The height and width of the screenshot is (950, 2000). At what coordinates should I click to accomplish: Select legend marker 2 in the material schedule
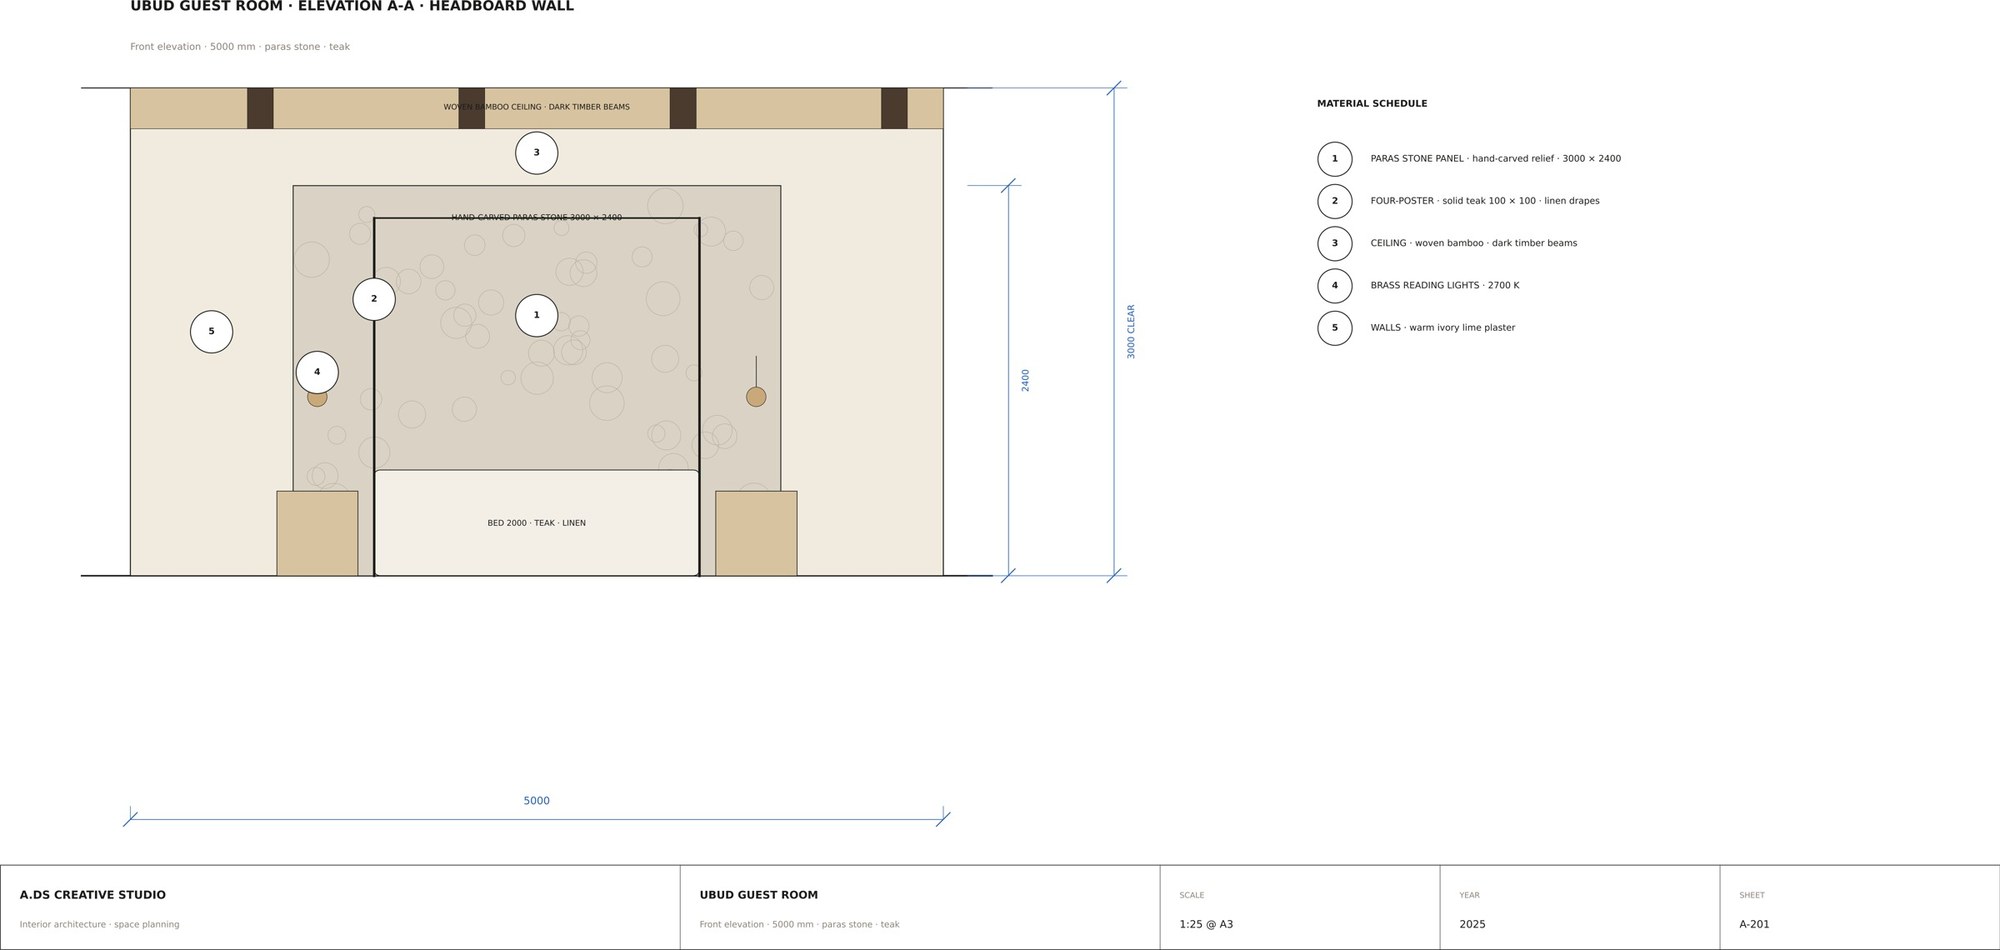[1334, 201]
